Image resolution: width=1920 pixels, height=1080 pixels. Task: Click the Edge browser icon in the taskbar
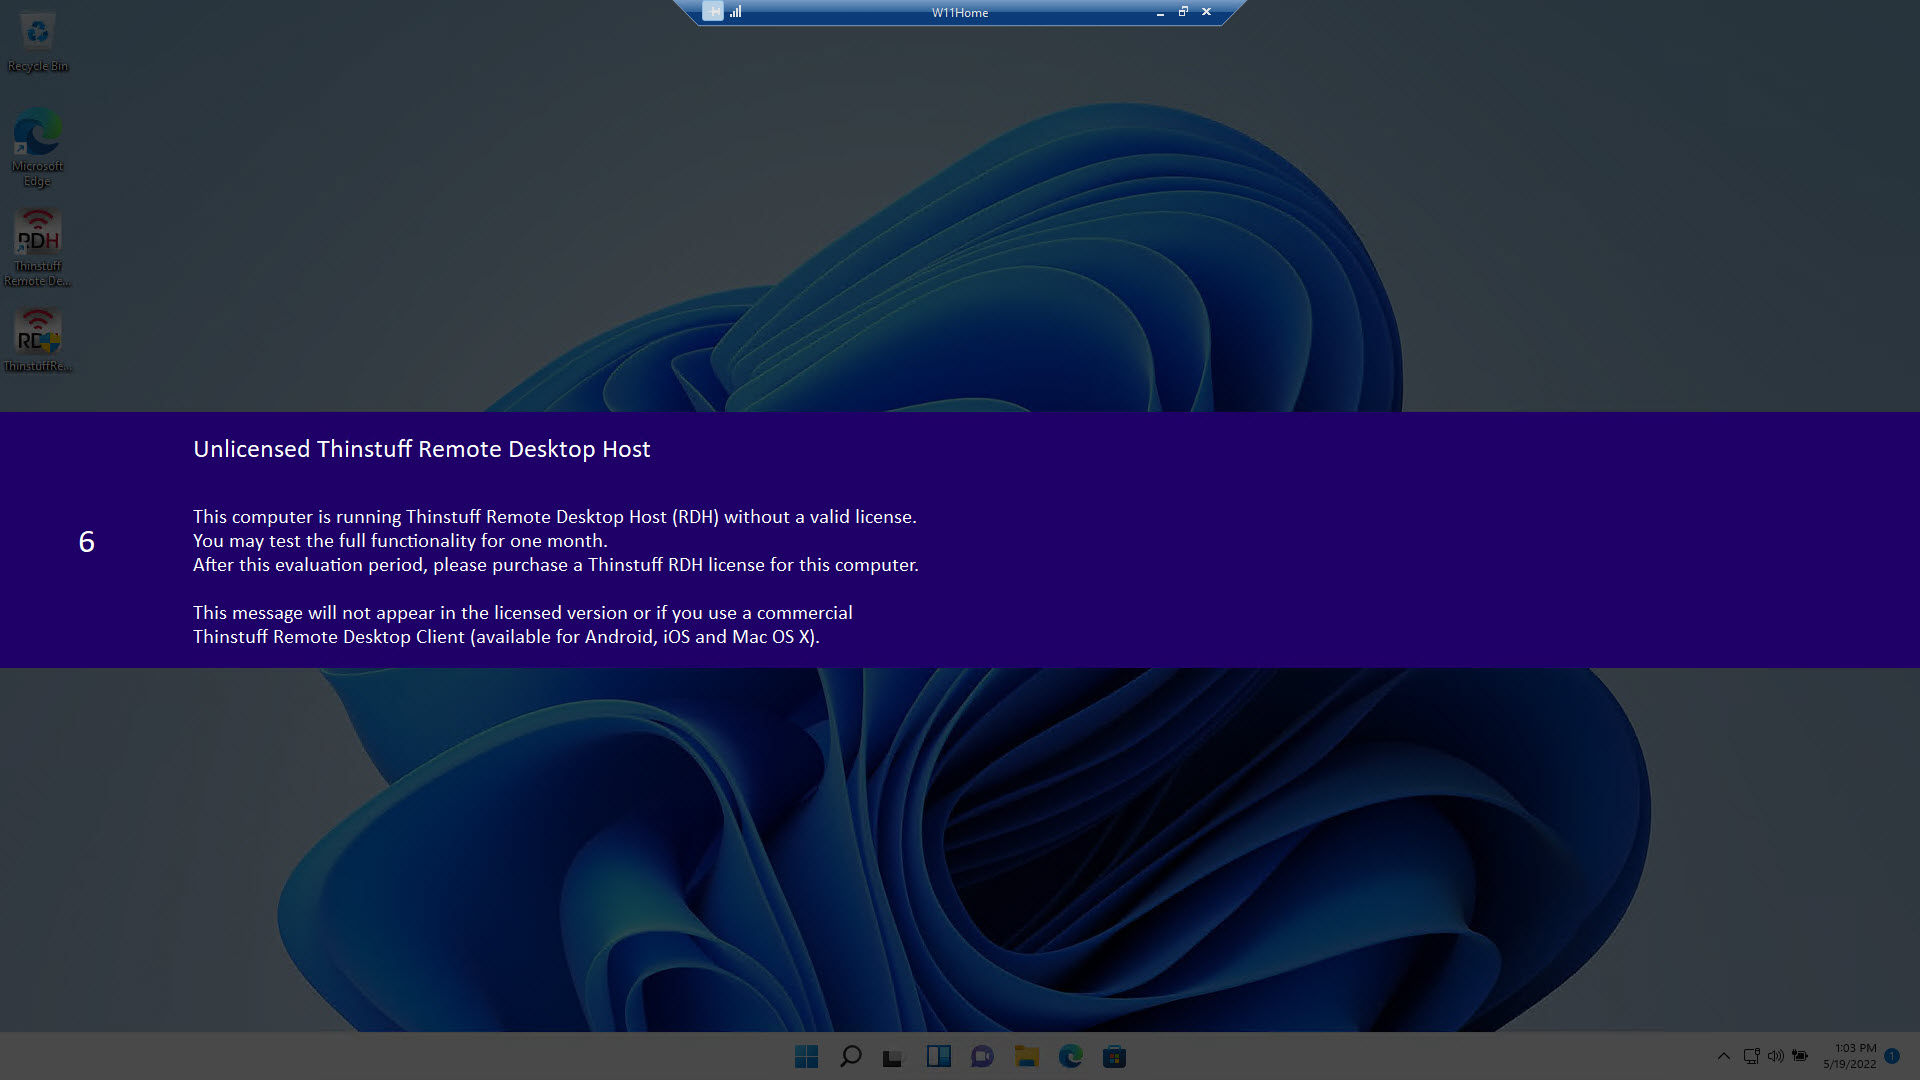point(1070,1056)
